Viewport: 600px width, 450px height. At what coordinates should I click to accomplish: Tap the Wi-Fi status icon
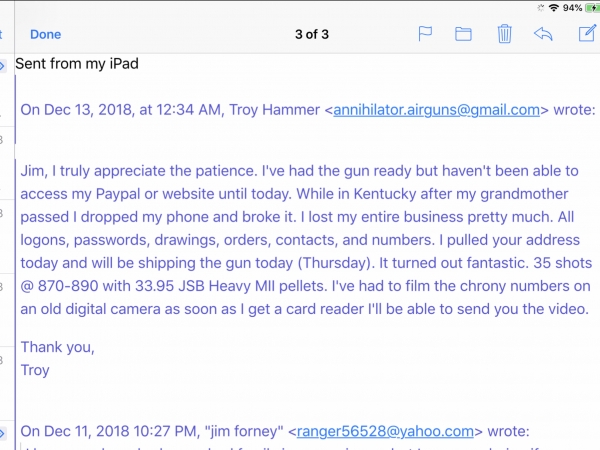pos(553,8)
